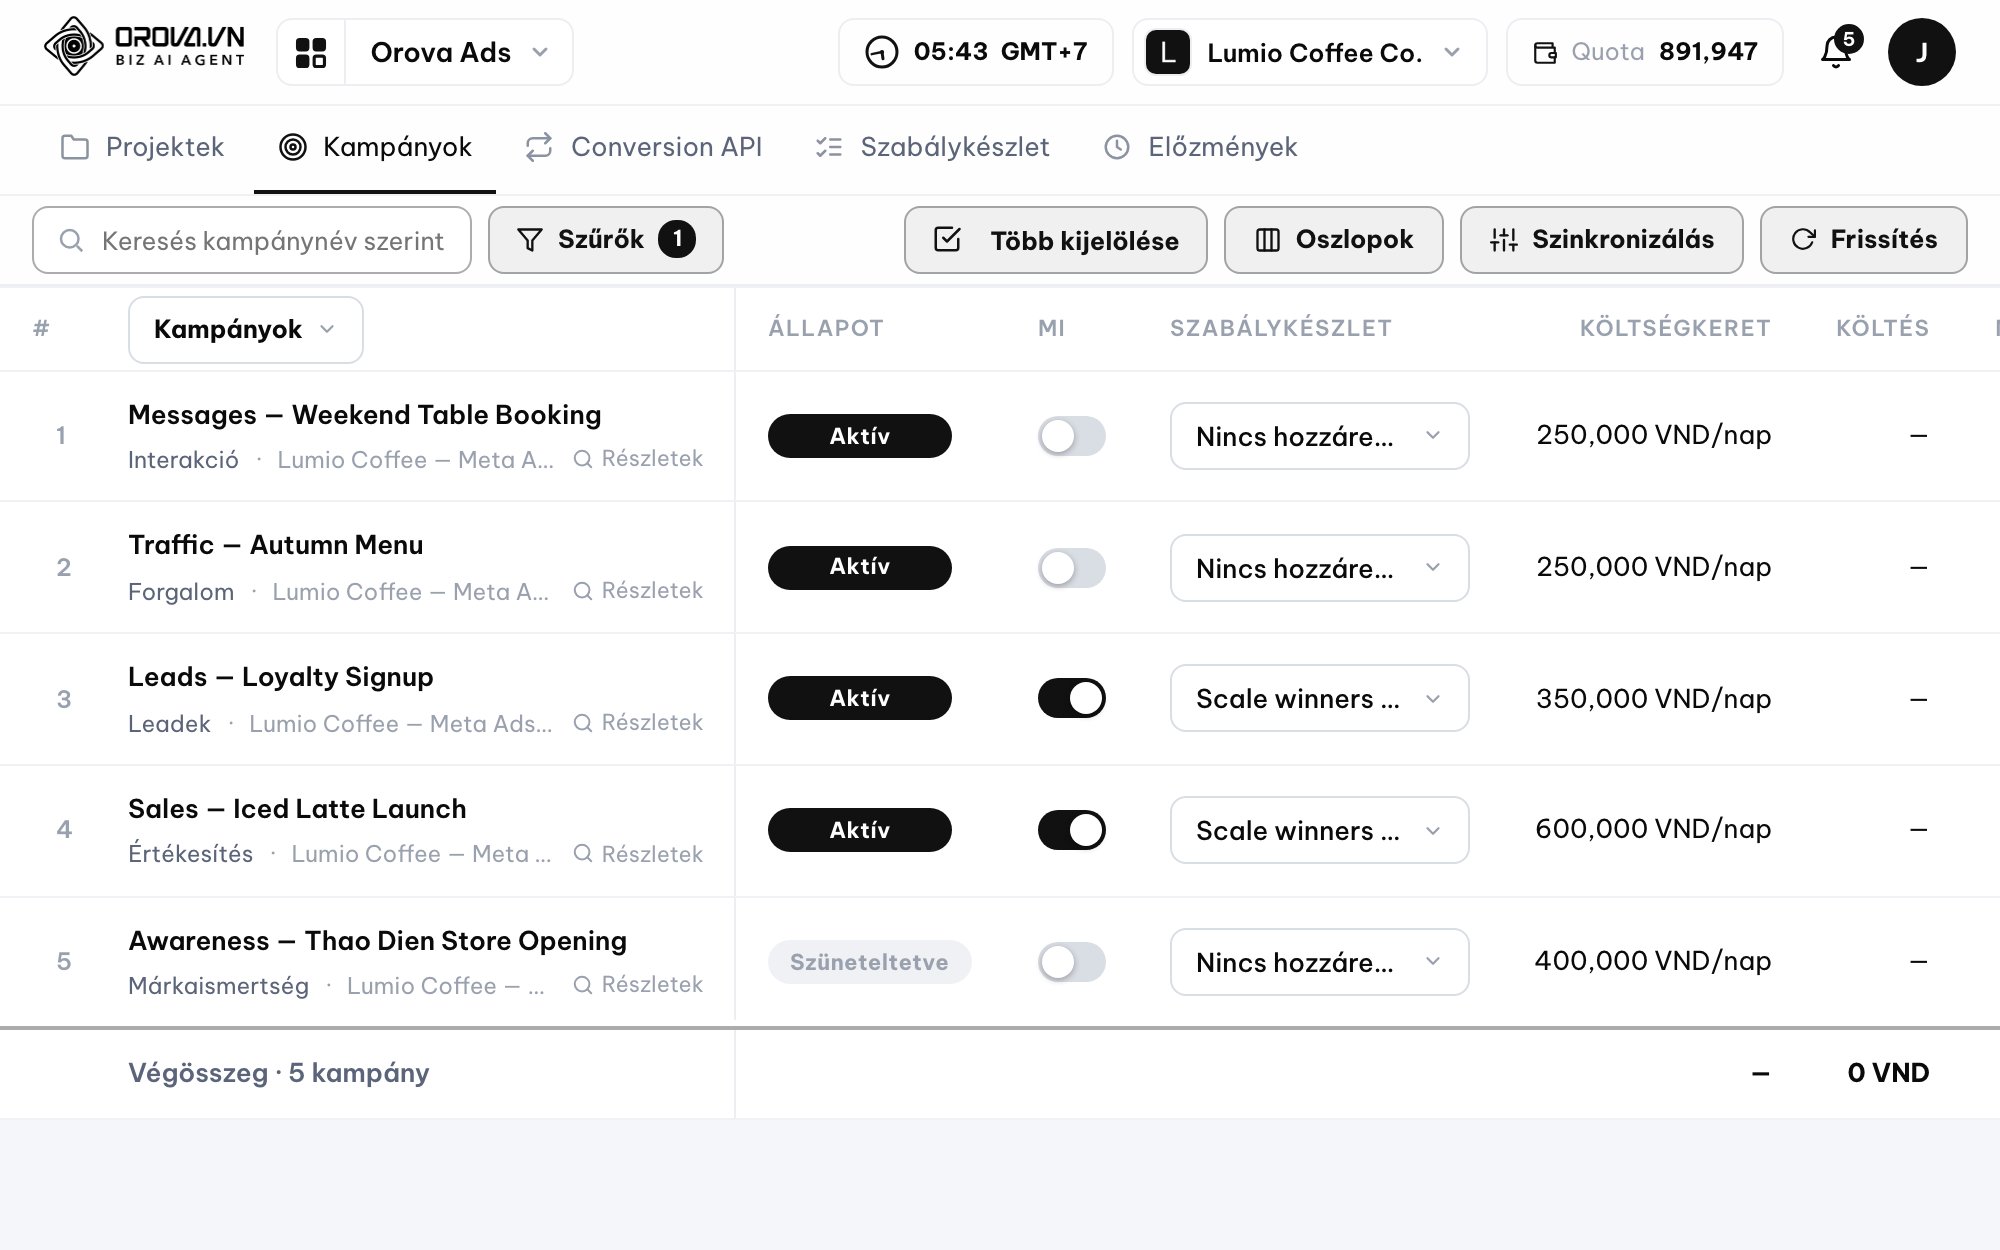Open the notifications bell
2000x1250 pixels.
coord(1838,50)
